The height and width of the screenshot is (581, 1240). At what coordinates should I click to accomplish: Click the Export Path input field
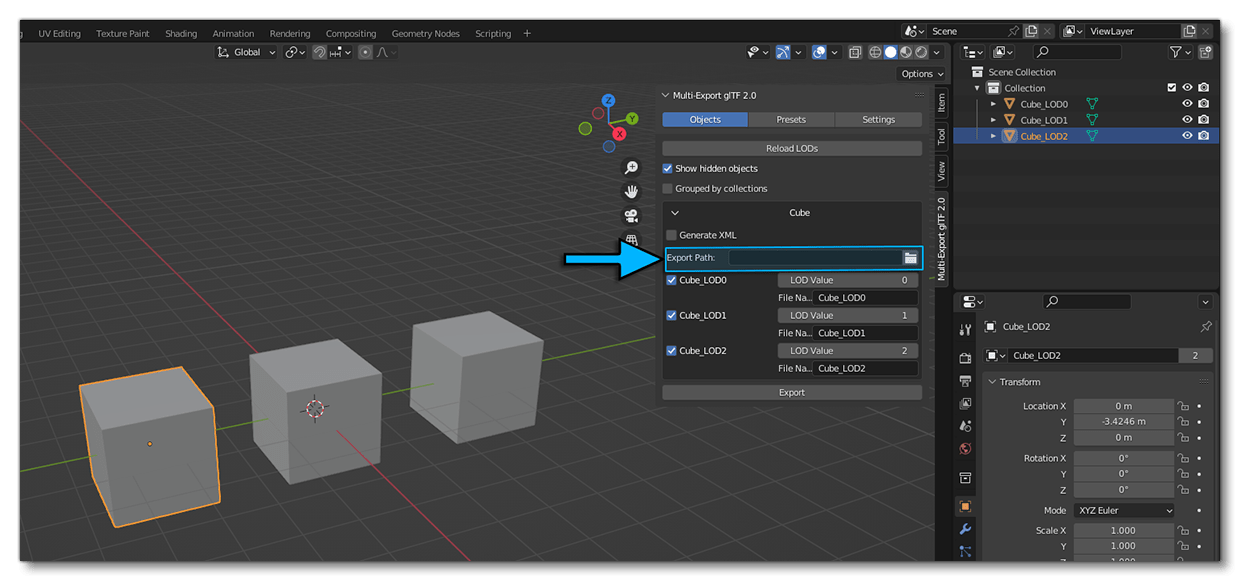[x=815, y=258]
